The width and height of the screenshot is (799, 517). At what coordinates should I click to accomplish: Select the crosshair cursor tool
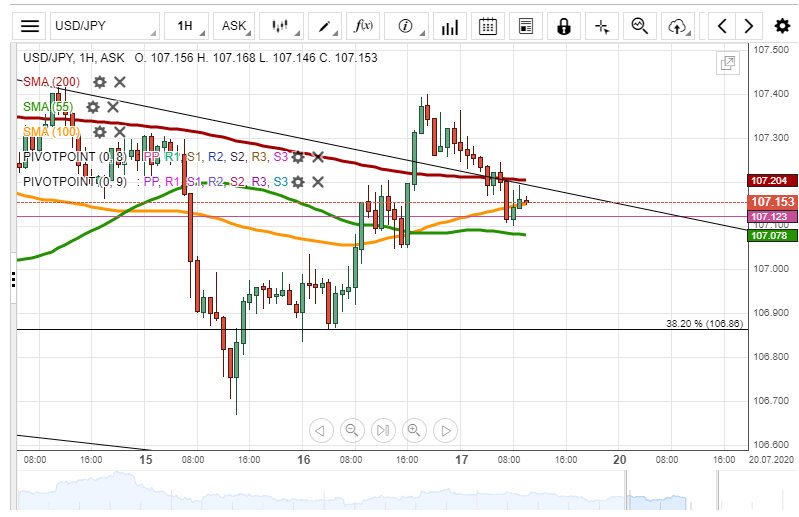(602, 26)
